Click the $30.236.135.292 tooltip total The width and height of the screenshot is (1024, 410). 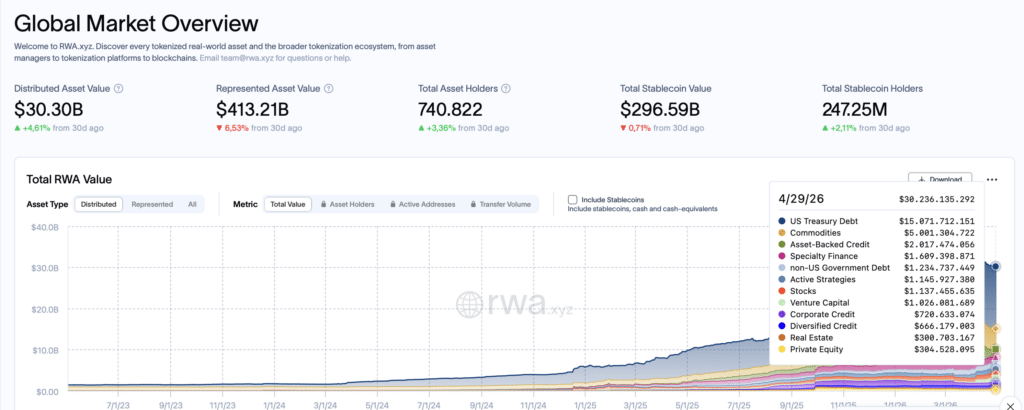936,198
